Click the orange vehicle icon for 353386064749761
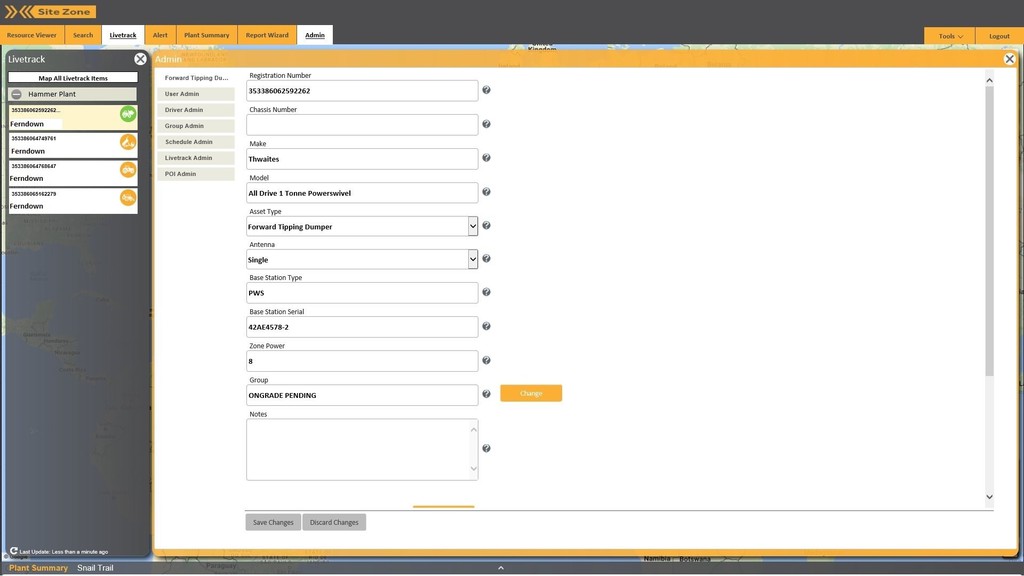 pos(128,142)
